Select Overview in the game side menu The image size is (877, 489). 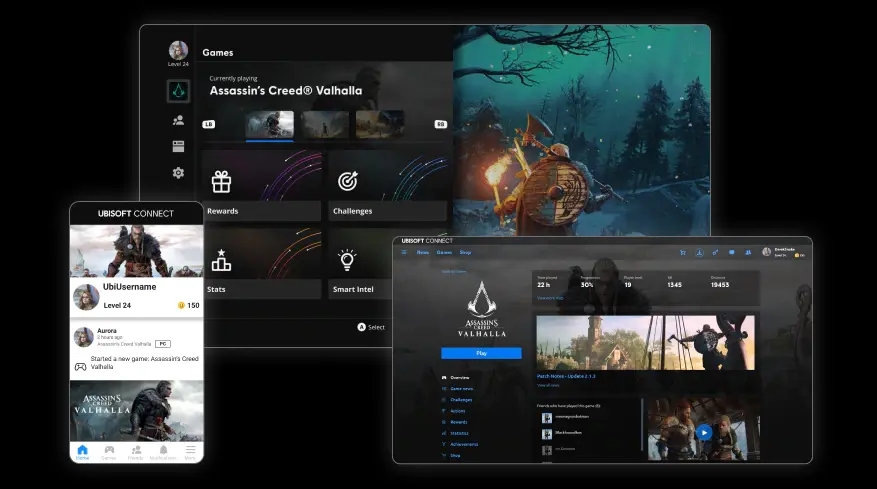tap(456, 378)
